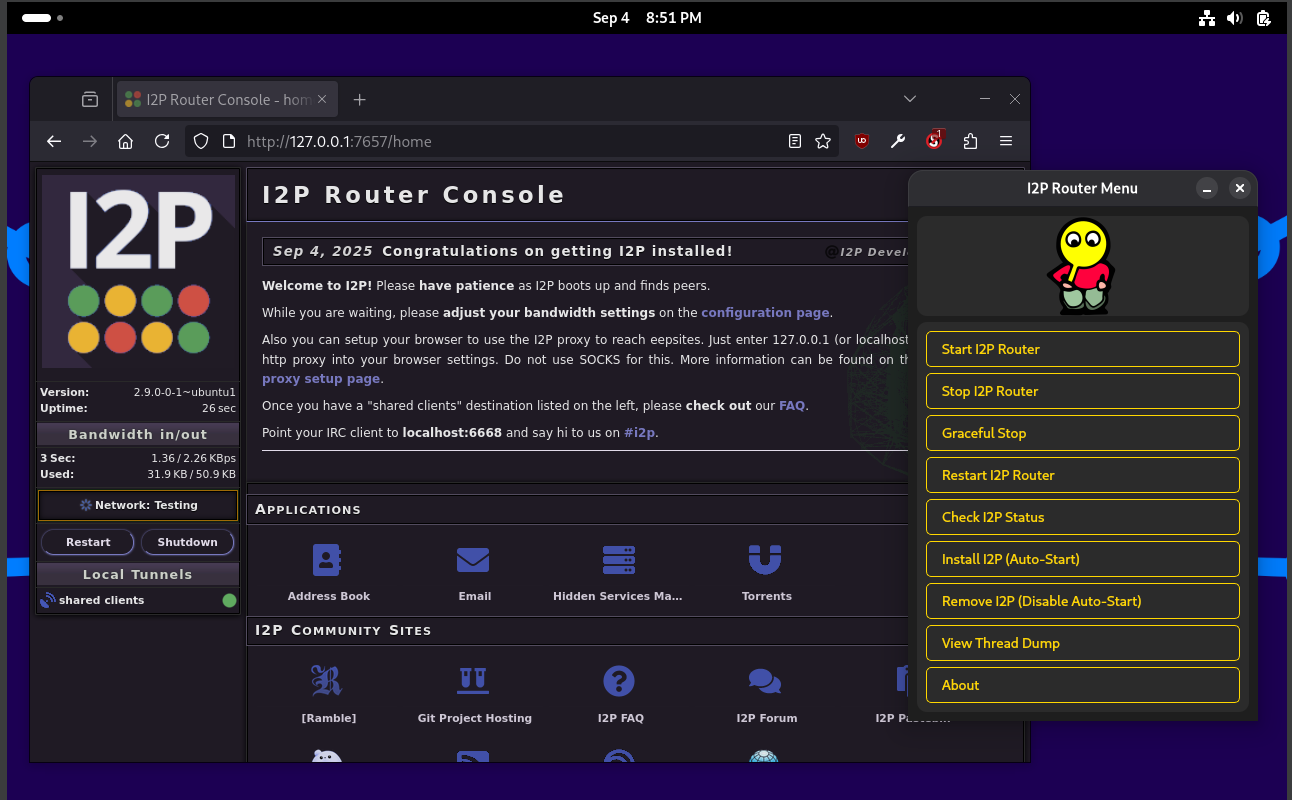Screen dimensions: 1292x800
Task: Click the browser forward arrow
Action: (x=90, y=141)
